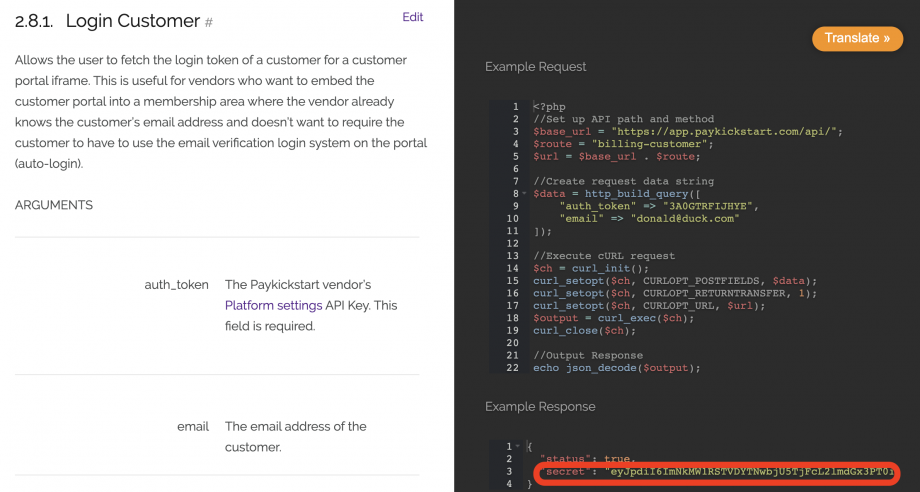920x492 pixels.
Task: Click the Translate button
Action: (x=857, y=38)
